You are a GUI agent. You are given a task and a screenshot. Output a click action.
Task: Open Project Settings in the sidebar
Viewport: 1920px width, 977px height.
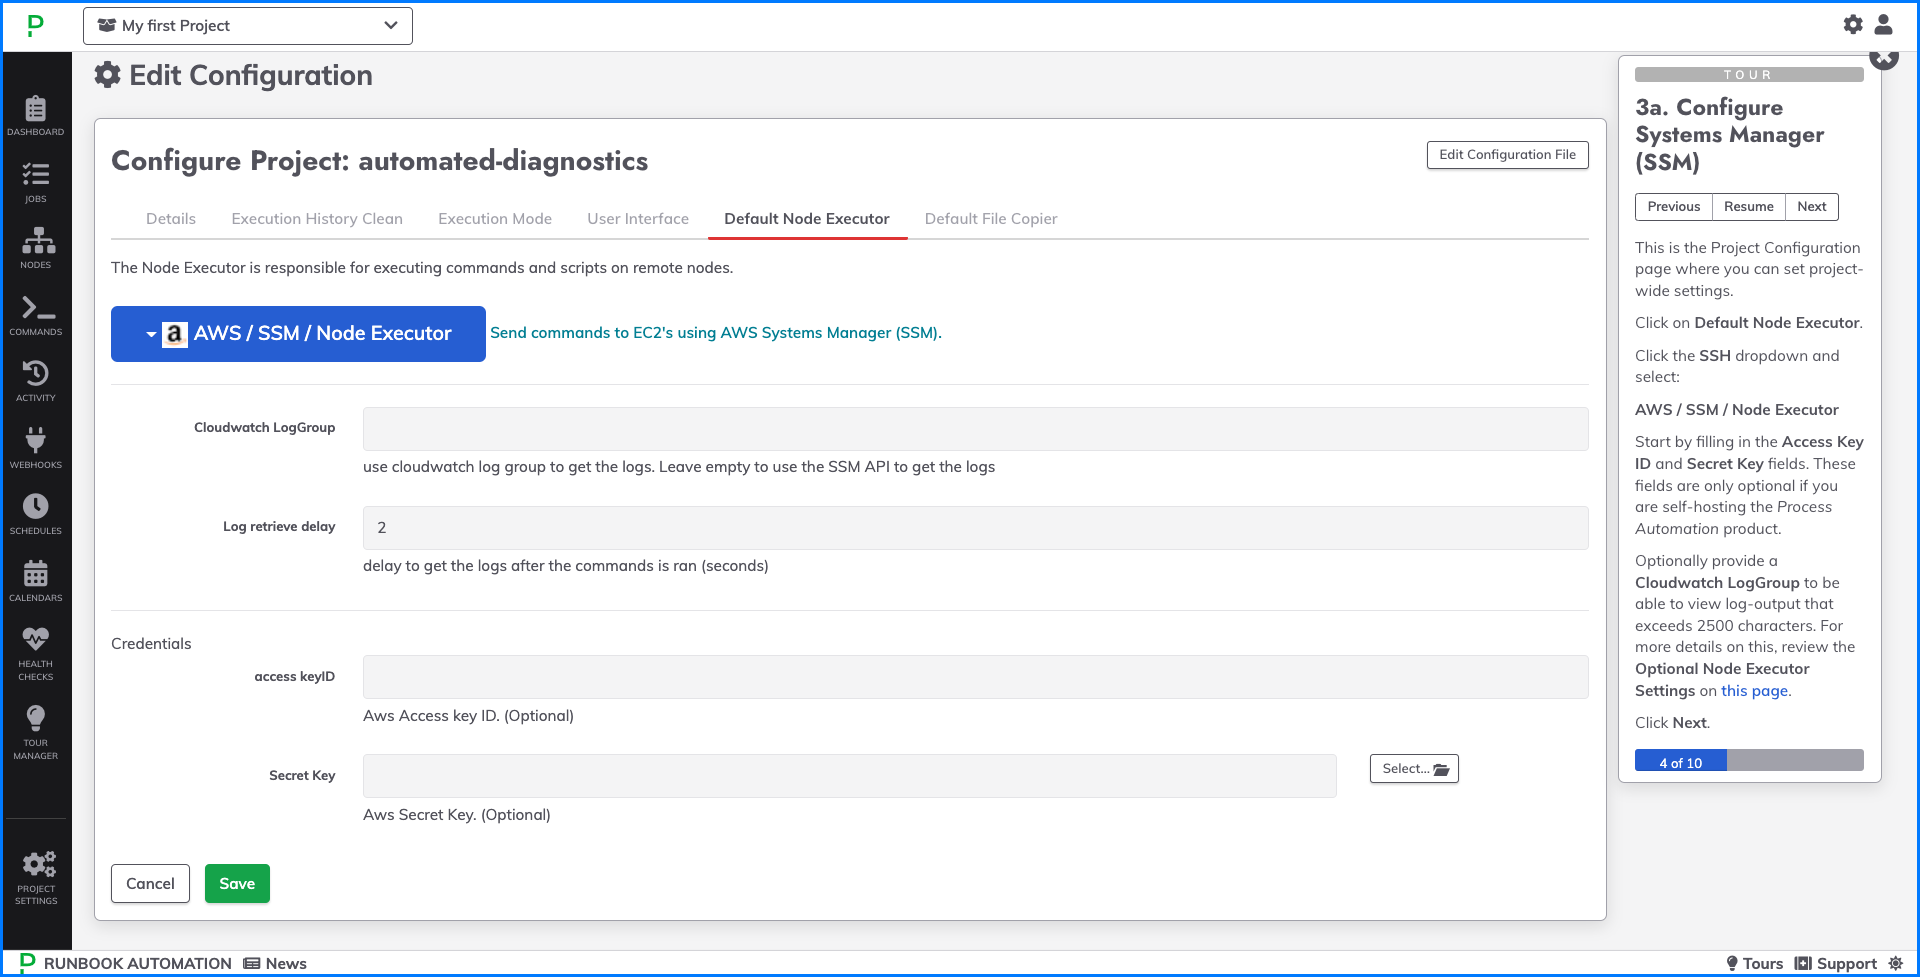coord(36,879)
